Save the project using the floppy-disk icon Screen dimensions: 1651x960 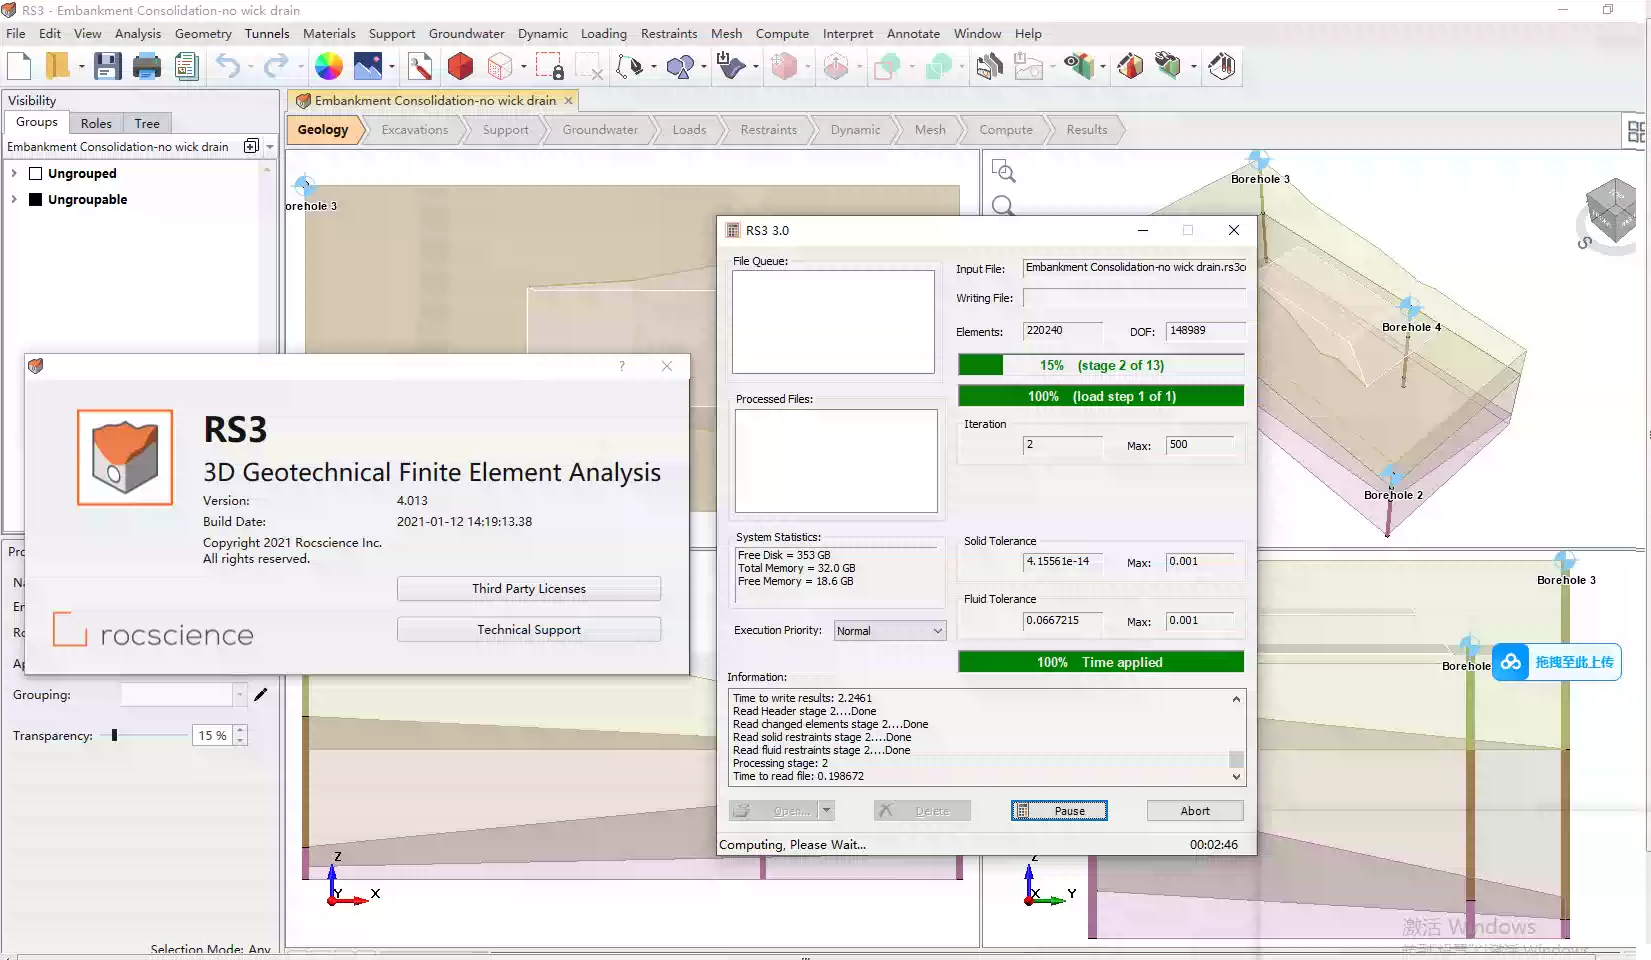point(107,67)
